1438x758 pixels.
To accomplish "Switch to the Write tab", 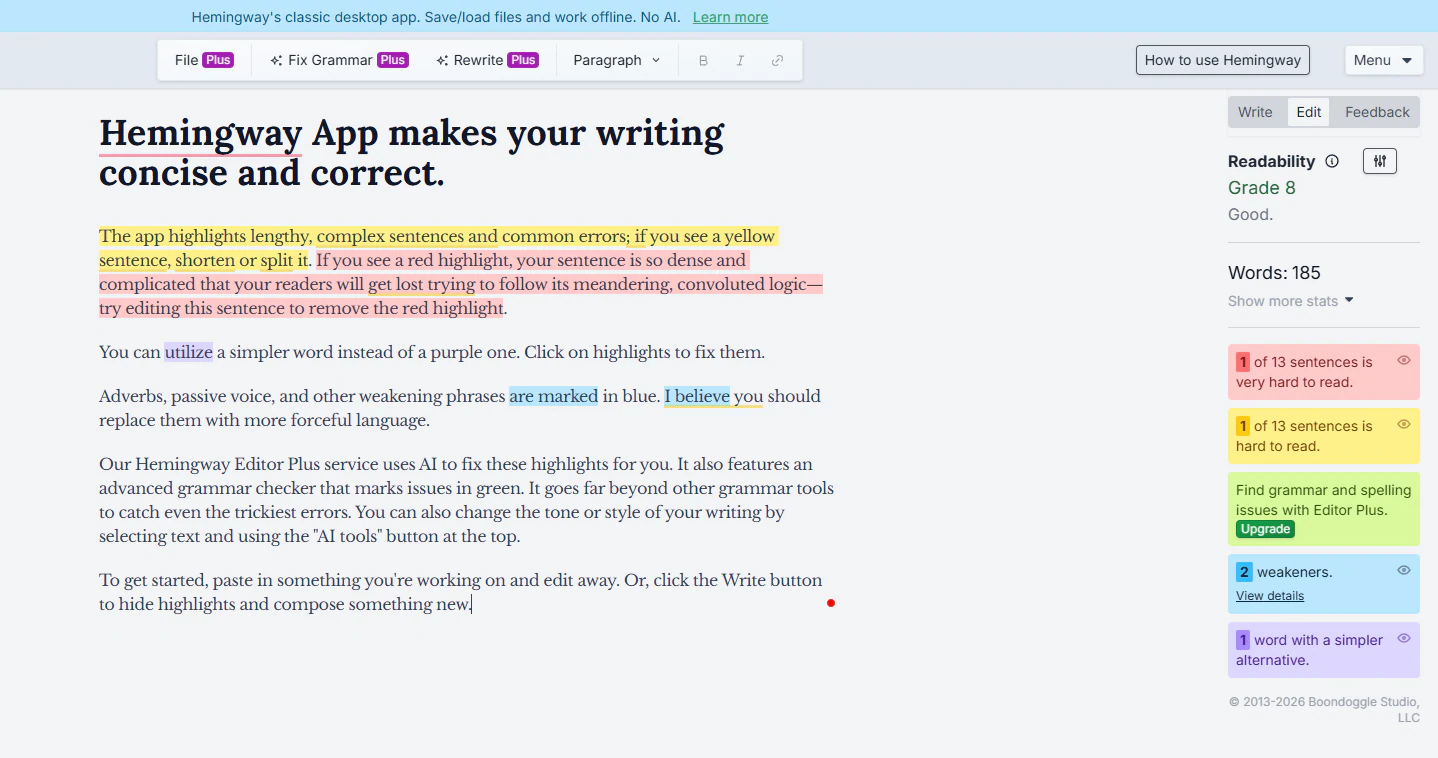I will tap(1255, 112).
